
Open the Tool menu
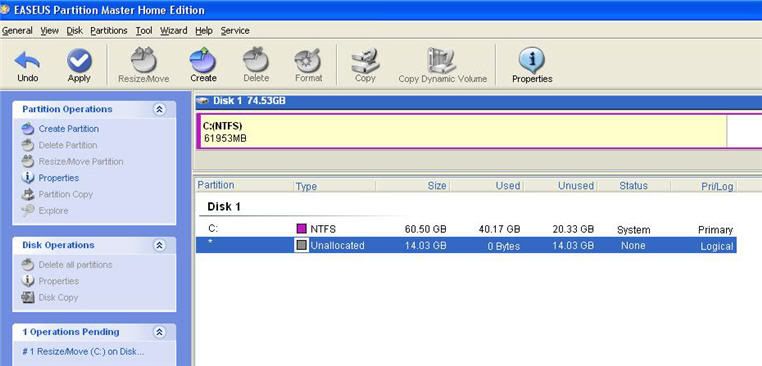[144, 31]
